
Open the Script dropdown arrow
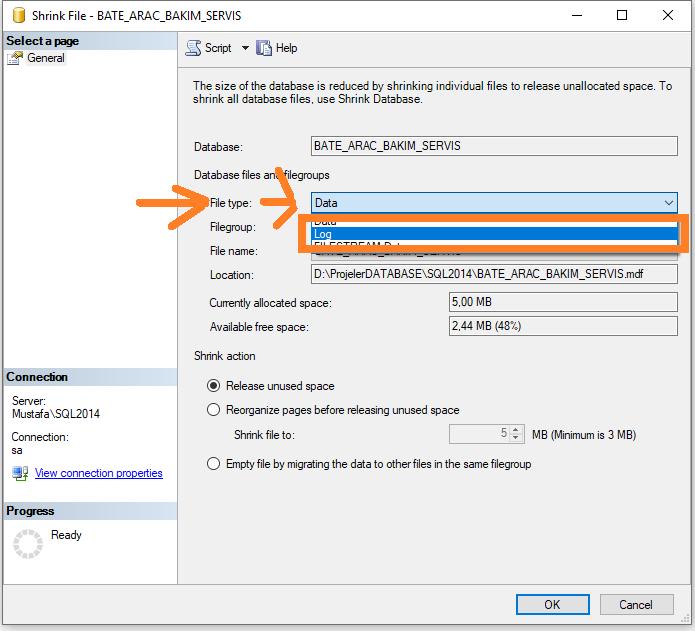(x=245, y=48)
